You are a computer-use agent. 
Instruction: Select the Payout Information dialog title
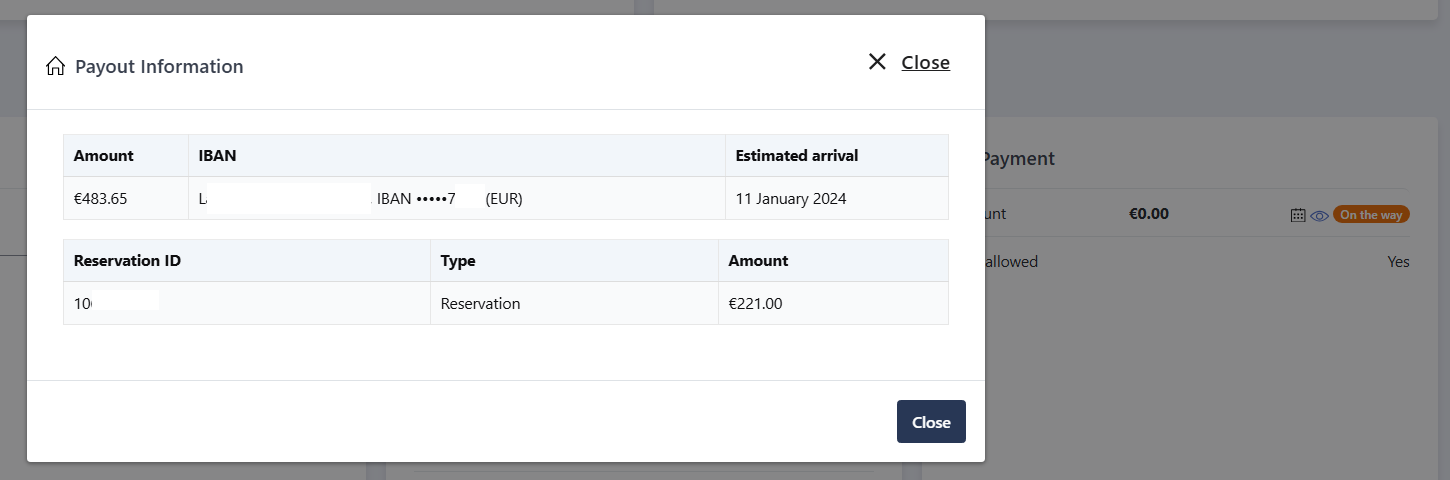pos(159,67)
